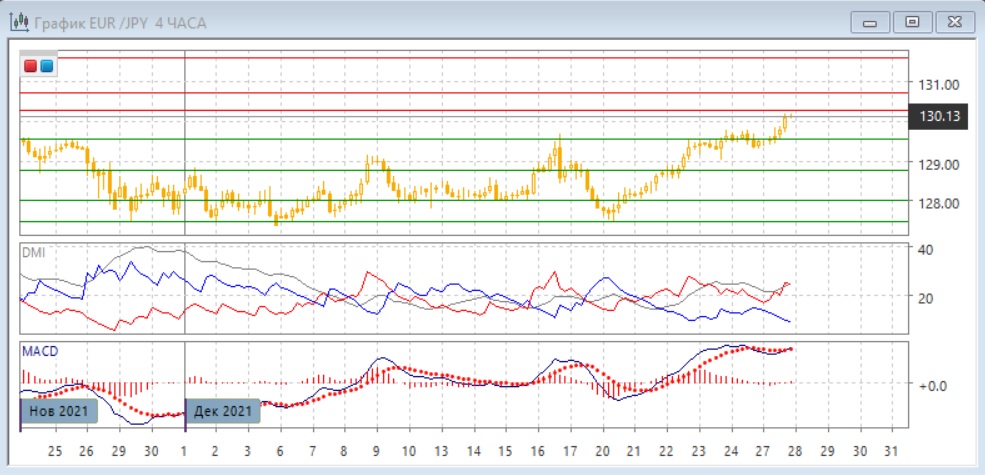Select the MACD indicator label
Image resolution: width=985 pixels, height=475 pixels.
click(38, 351)
